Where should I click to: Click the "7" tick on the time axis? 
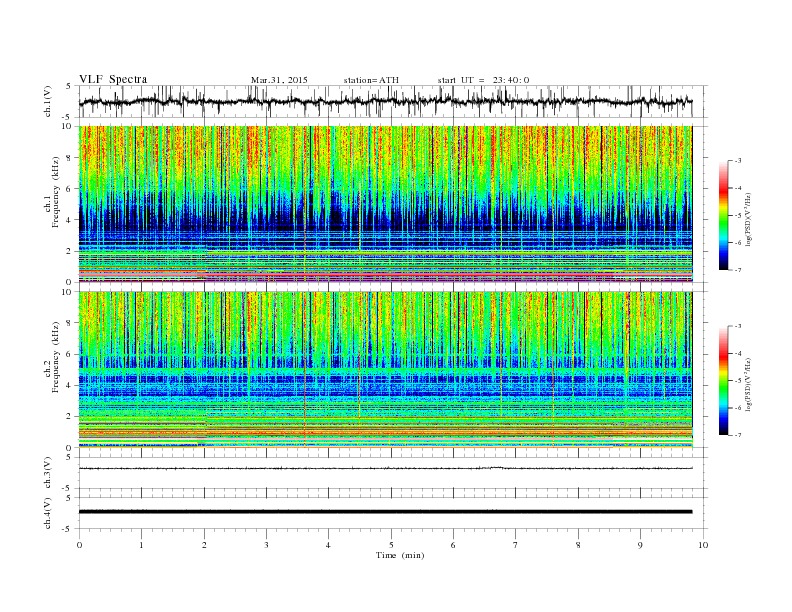515,545
